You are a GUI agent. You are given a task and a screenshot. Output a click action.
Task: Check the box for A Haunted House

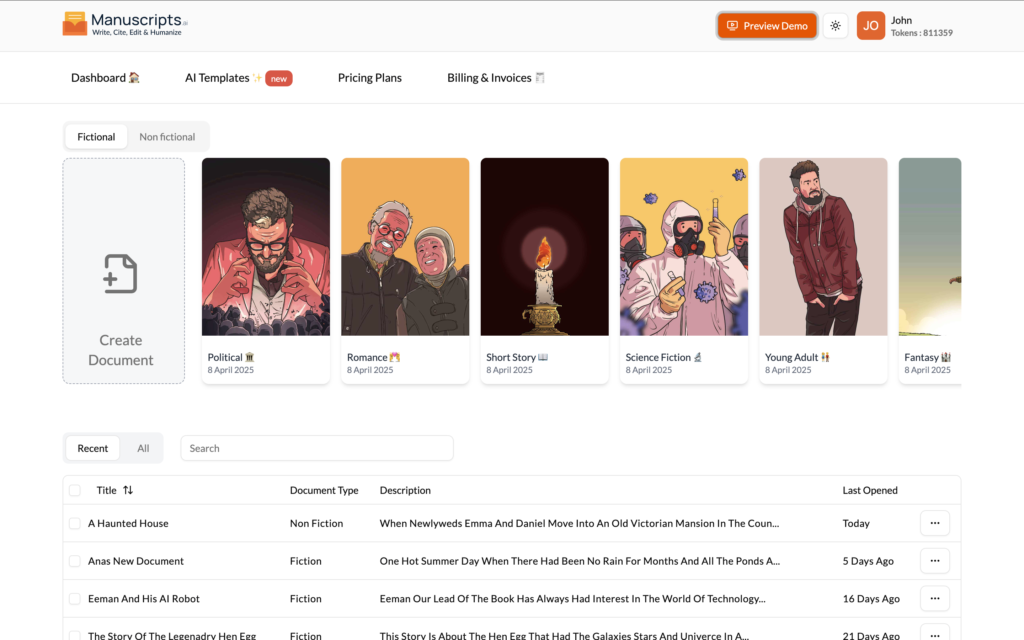coord(75,524)
